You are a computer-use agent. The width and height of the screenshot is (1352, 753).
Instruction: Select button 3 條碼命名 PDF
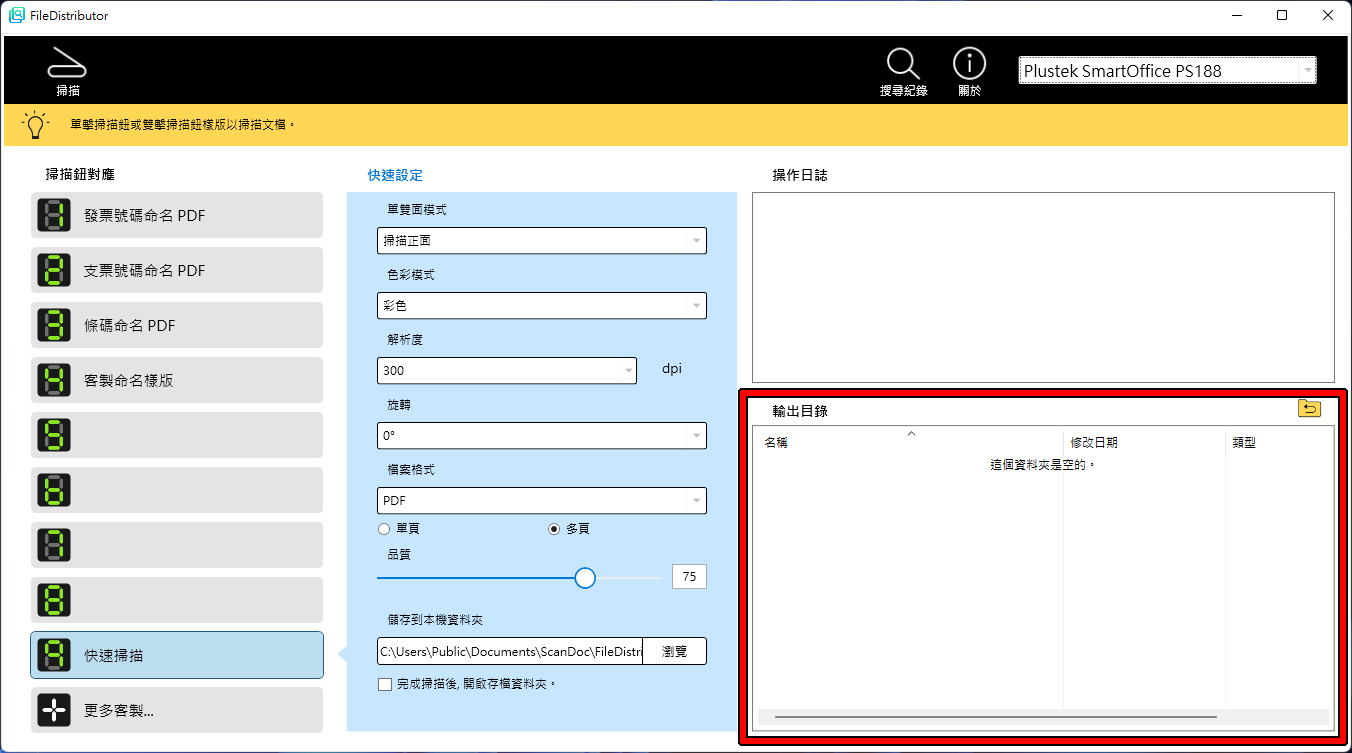(x=177, y=325)
